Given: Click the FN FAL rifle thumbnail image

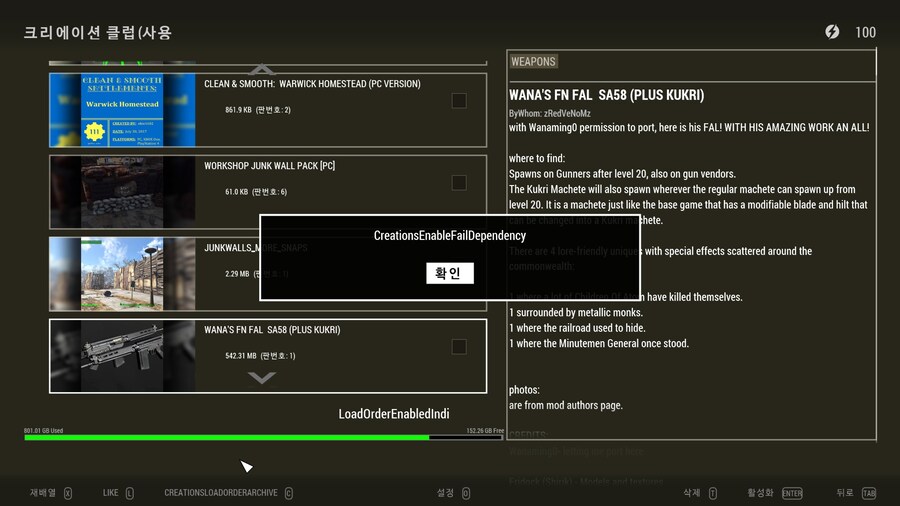Looking at the screenshot, I should 122,356.
